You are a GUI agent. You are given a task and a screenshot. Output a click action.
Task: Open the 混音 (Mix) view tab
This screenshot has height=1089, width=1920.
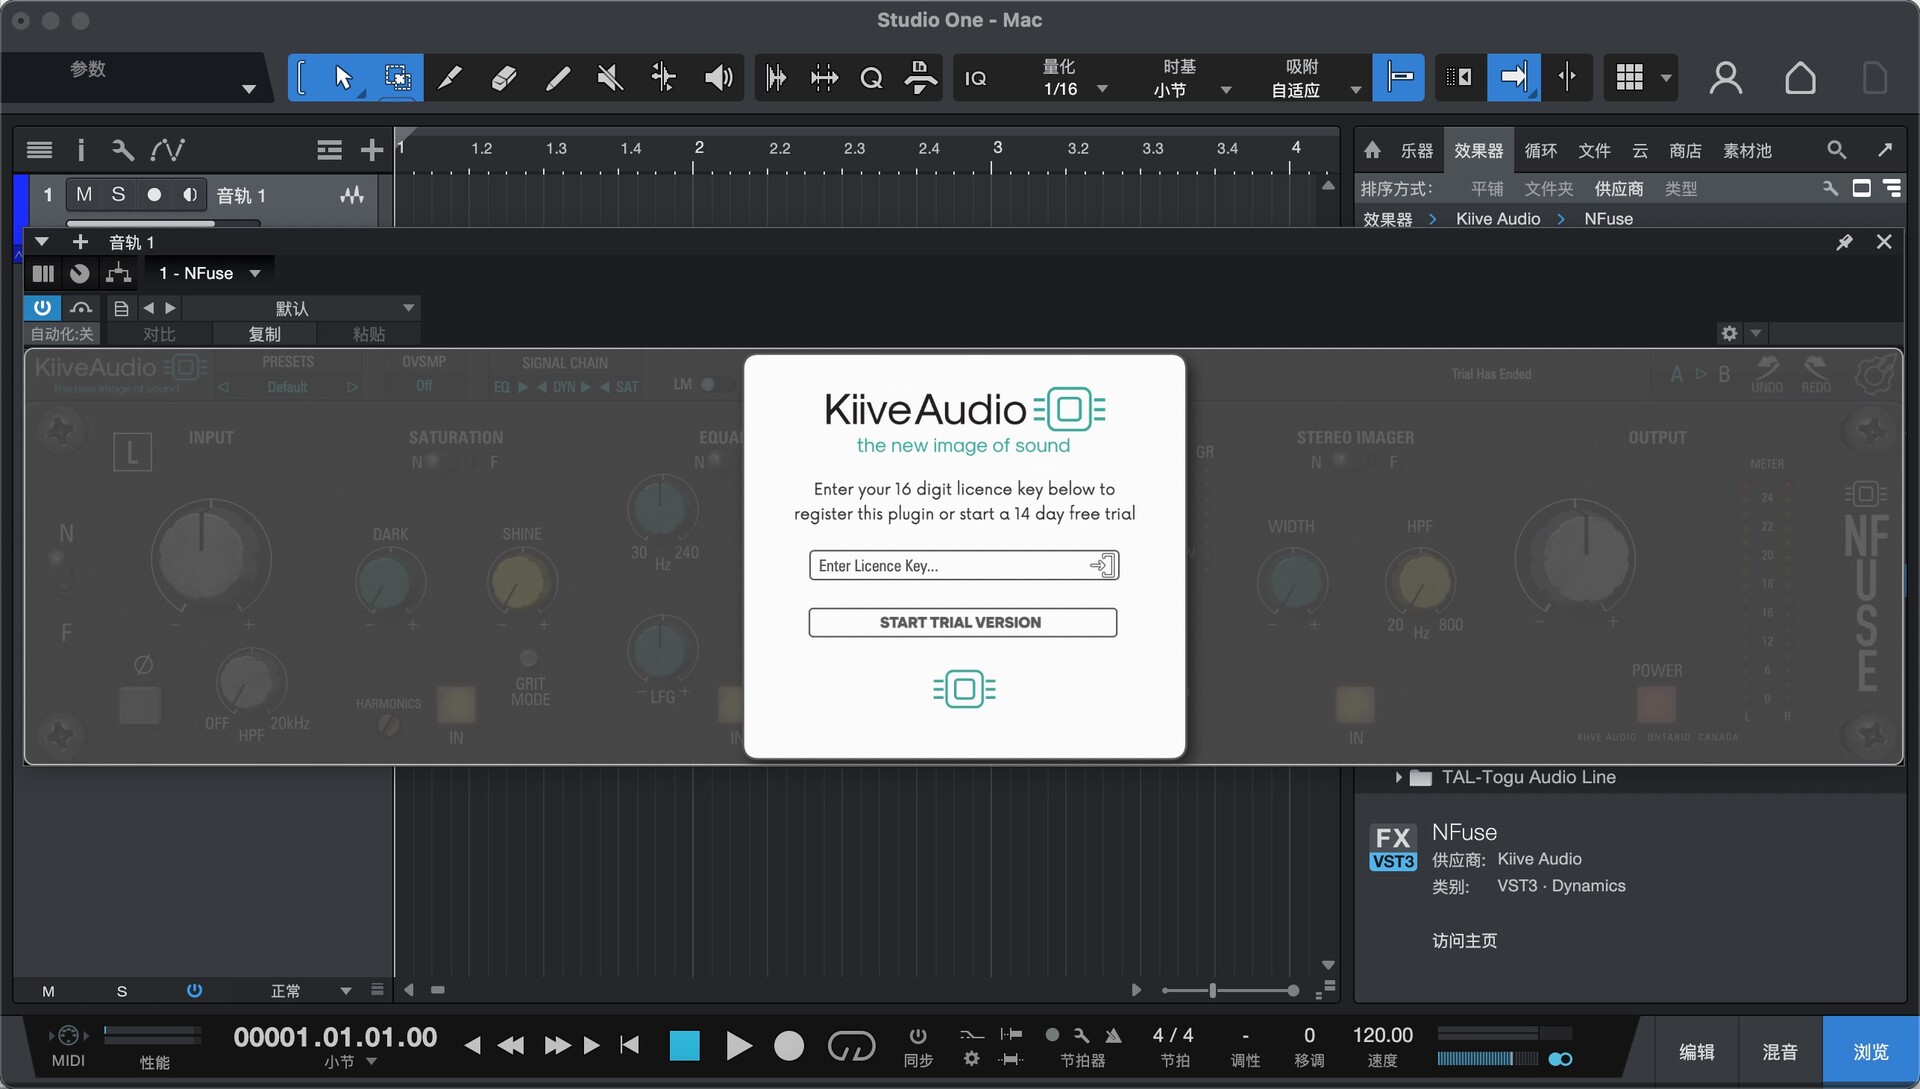1779,1052
